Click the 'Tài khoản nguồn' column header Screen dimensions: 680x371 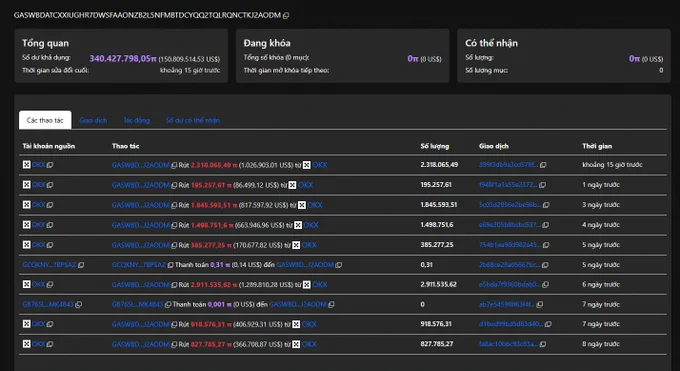click(x=49, y=146)
